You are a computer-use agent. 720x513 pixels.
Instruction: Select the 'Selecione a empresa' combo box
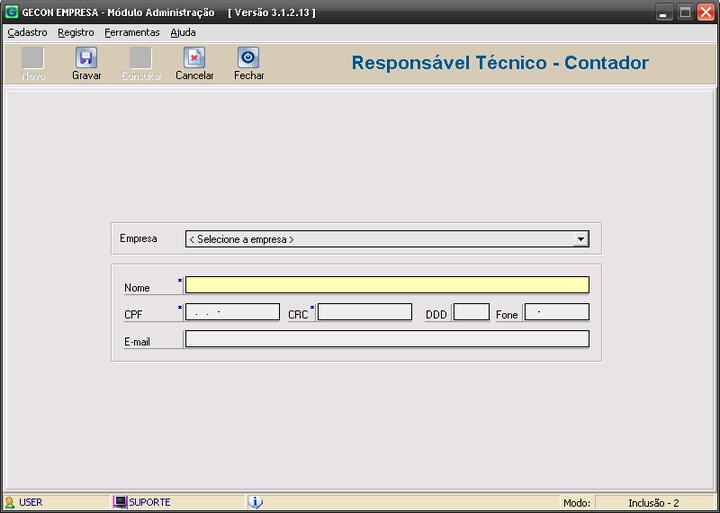(x=379, y=240)
